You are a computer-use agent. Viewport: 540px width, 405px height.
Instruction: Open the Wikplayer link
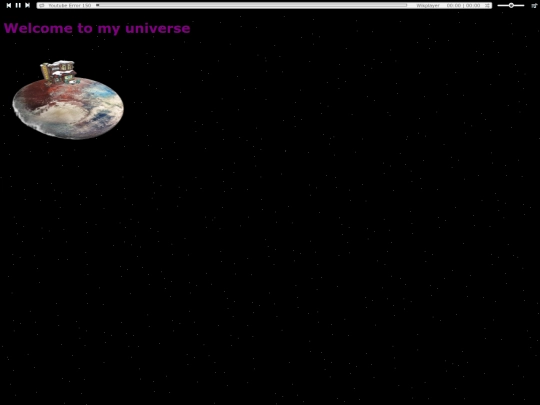428,6
